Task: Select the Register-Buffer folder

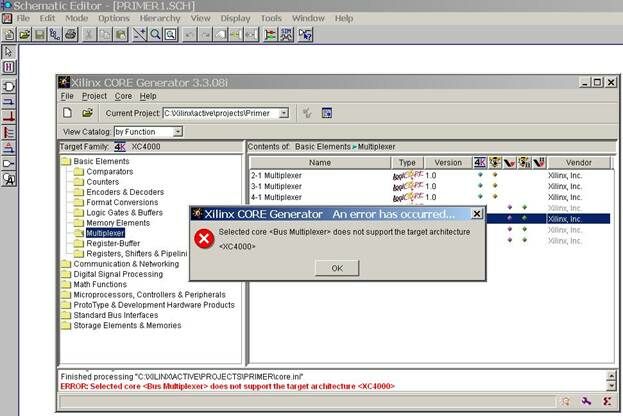Action: coord(113,243)
